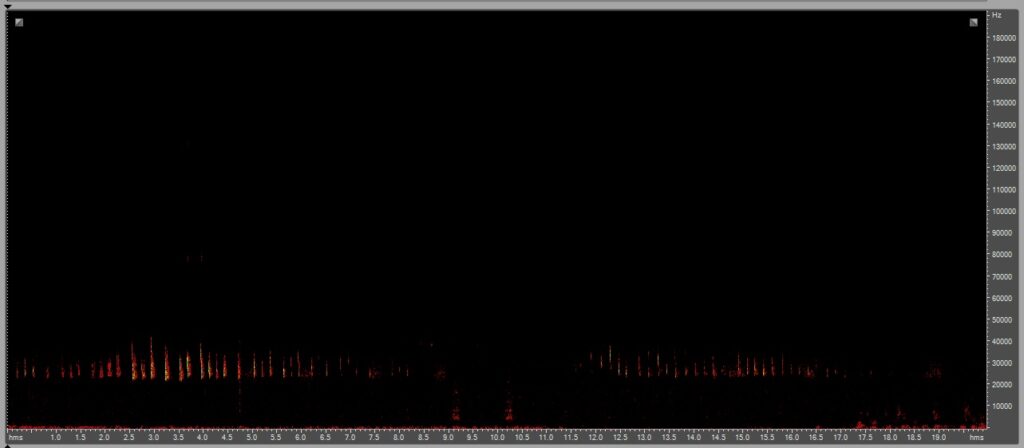This screenshot has height=448, width=1024.
Task: Click the 2.0 mark on the time ruler
Action: click(x=104, y=437)
